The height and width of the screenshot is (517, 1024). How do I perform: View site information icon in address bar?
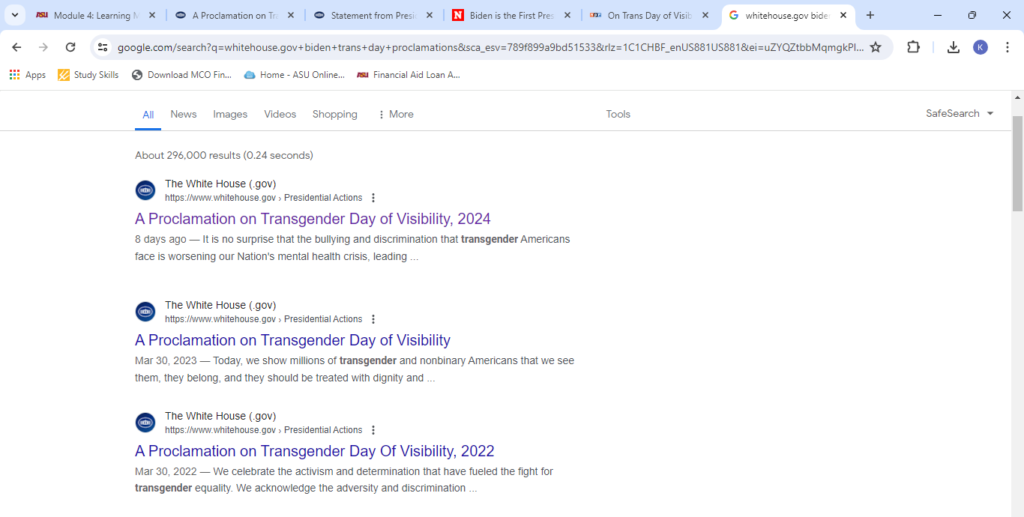pyautogui.click(x=102, y=47)
